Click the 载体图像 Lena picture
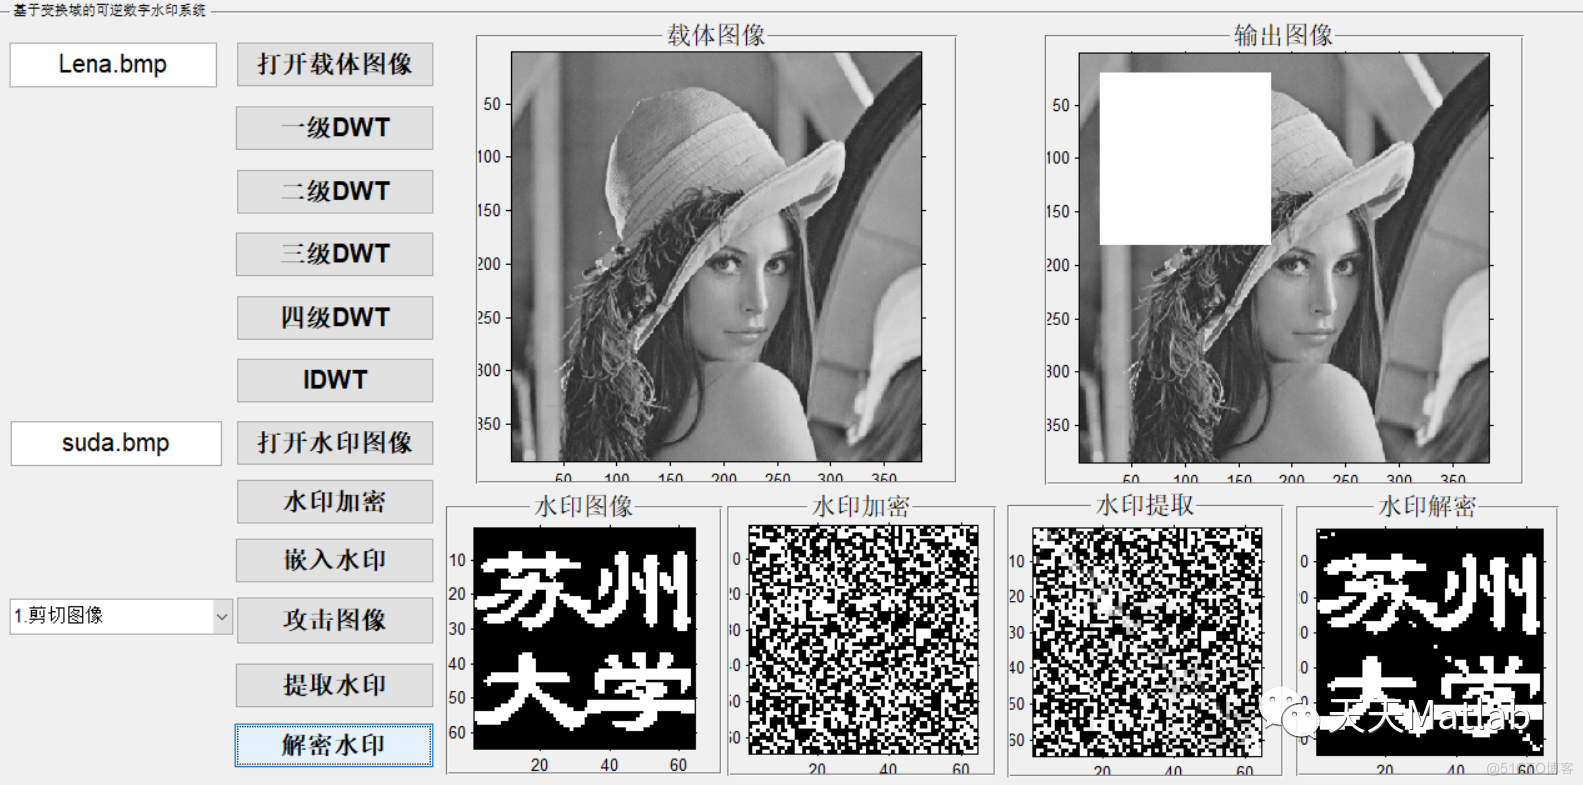Viewport: 1583px width, 785px height. click(717, 257)
